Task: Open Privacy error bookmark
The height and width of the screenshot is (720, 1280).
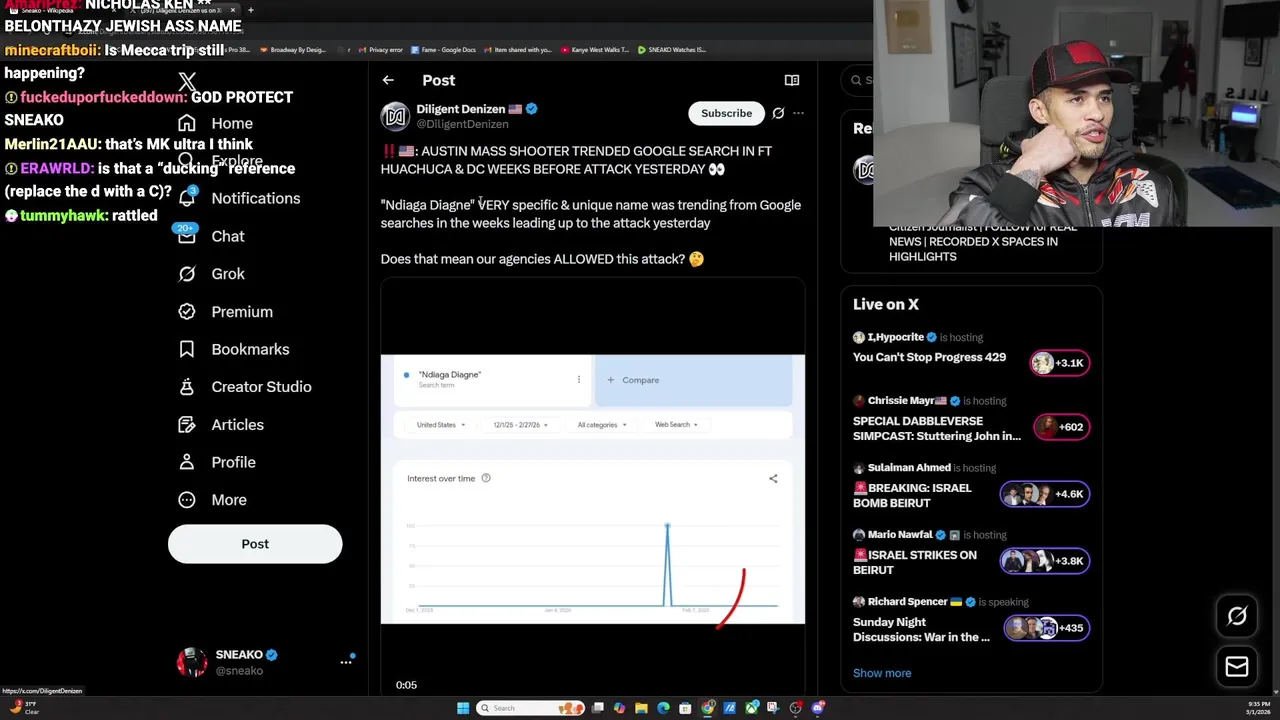Action: coord(380,49)
